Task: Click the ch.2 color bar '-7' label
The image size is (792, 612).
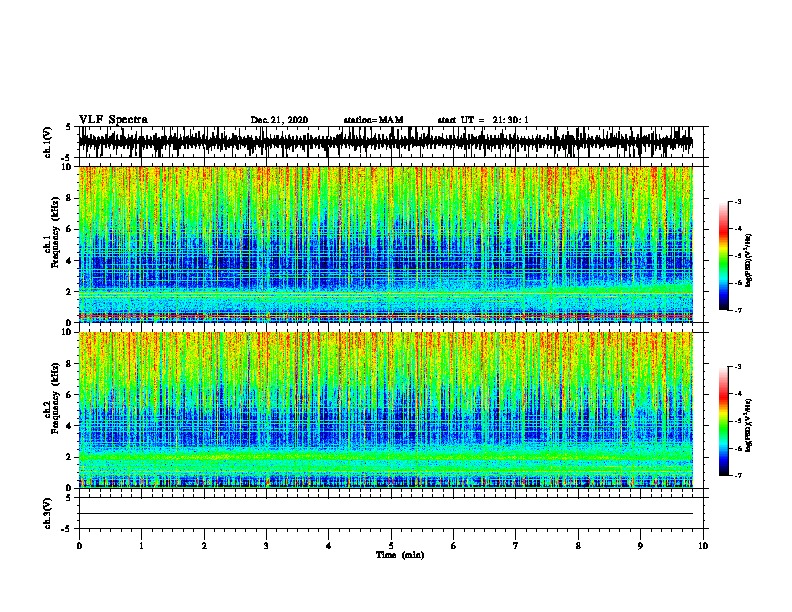Action: tap(738, 476)
